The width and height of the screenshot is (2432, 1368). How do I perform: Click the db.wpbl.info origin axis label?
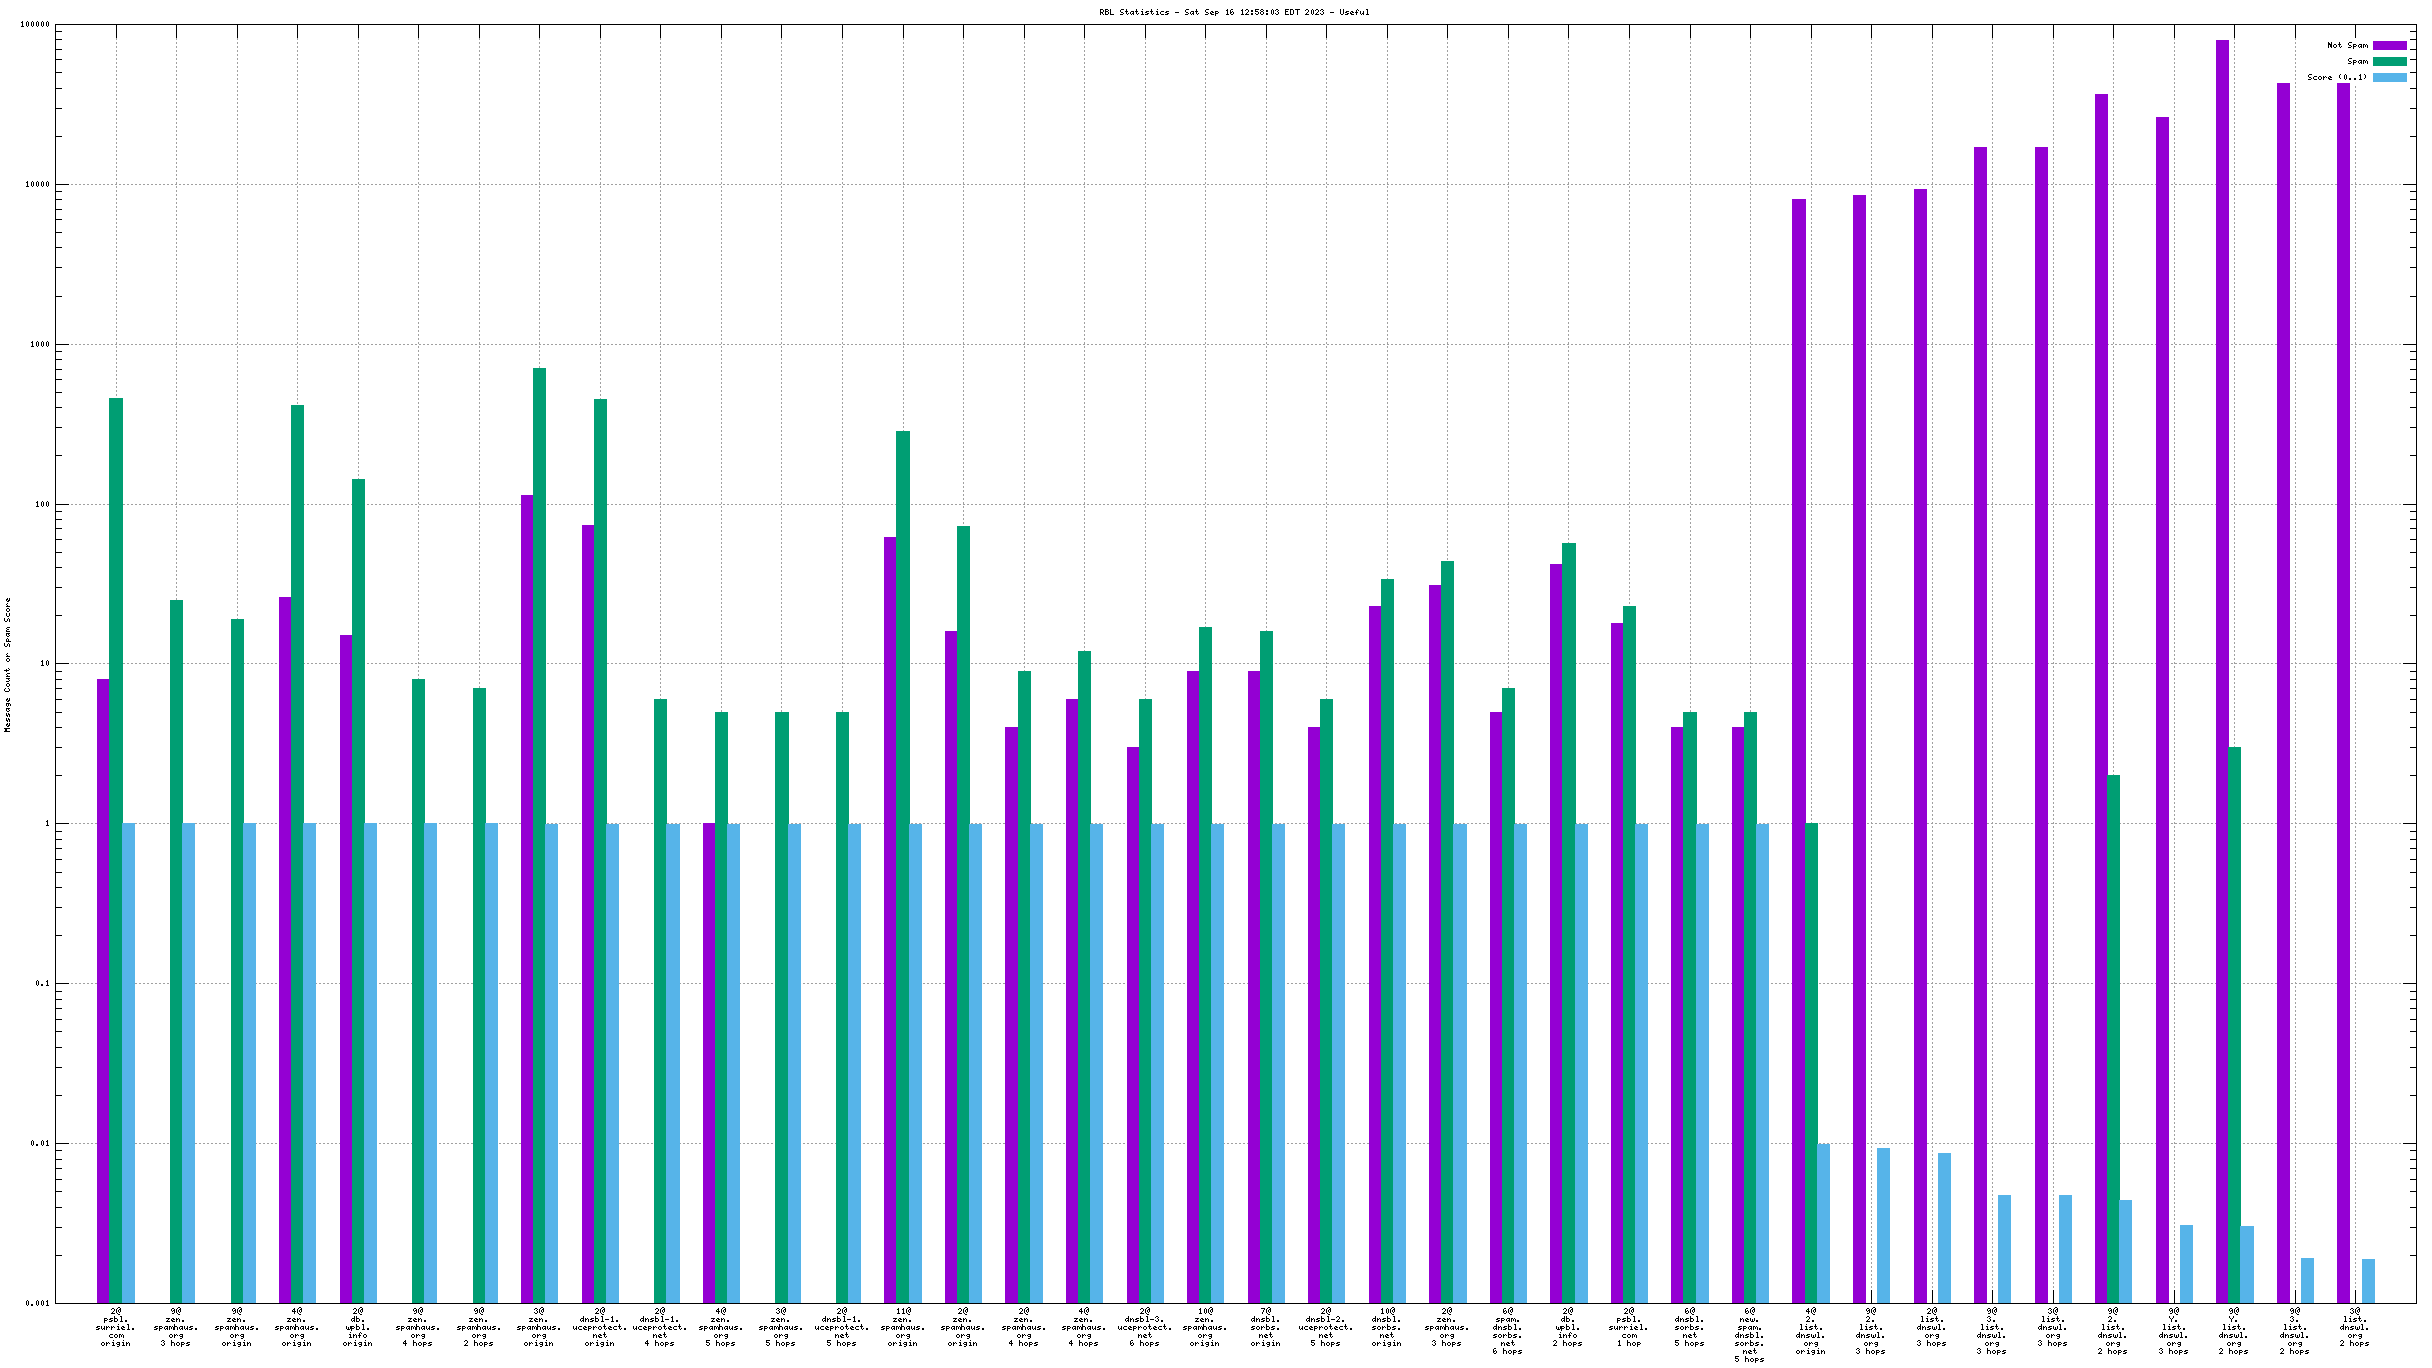click(358, 1327)
